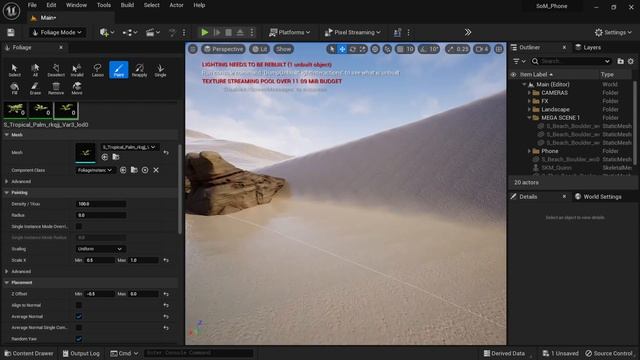Viewport: 640px width, 360px height.
Task: Toggle Average Normal Single Component checkbox
Action: 79,327
